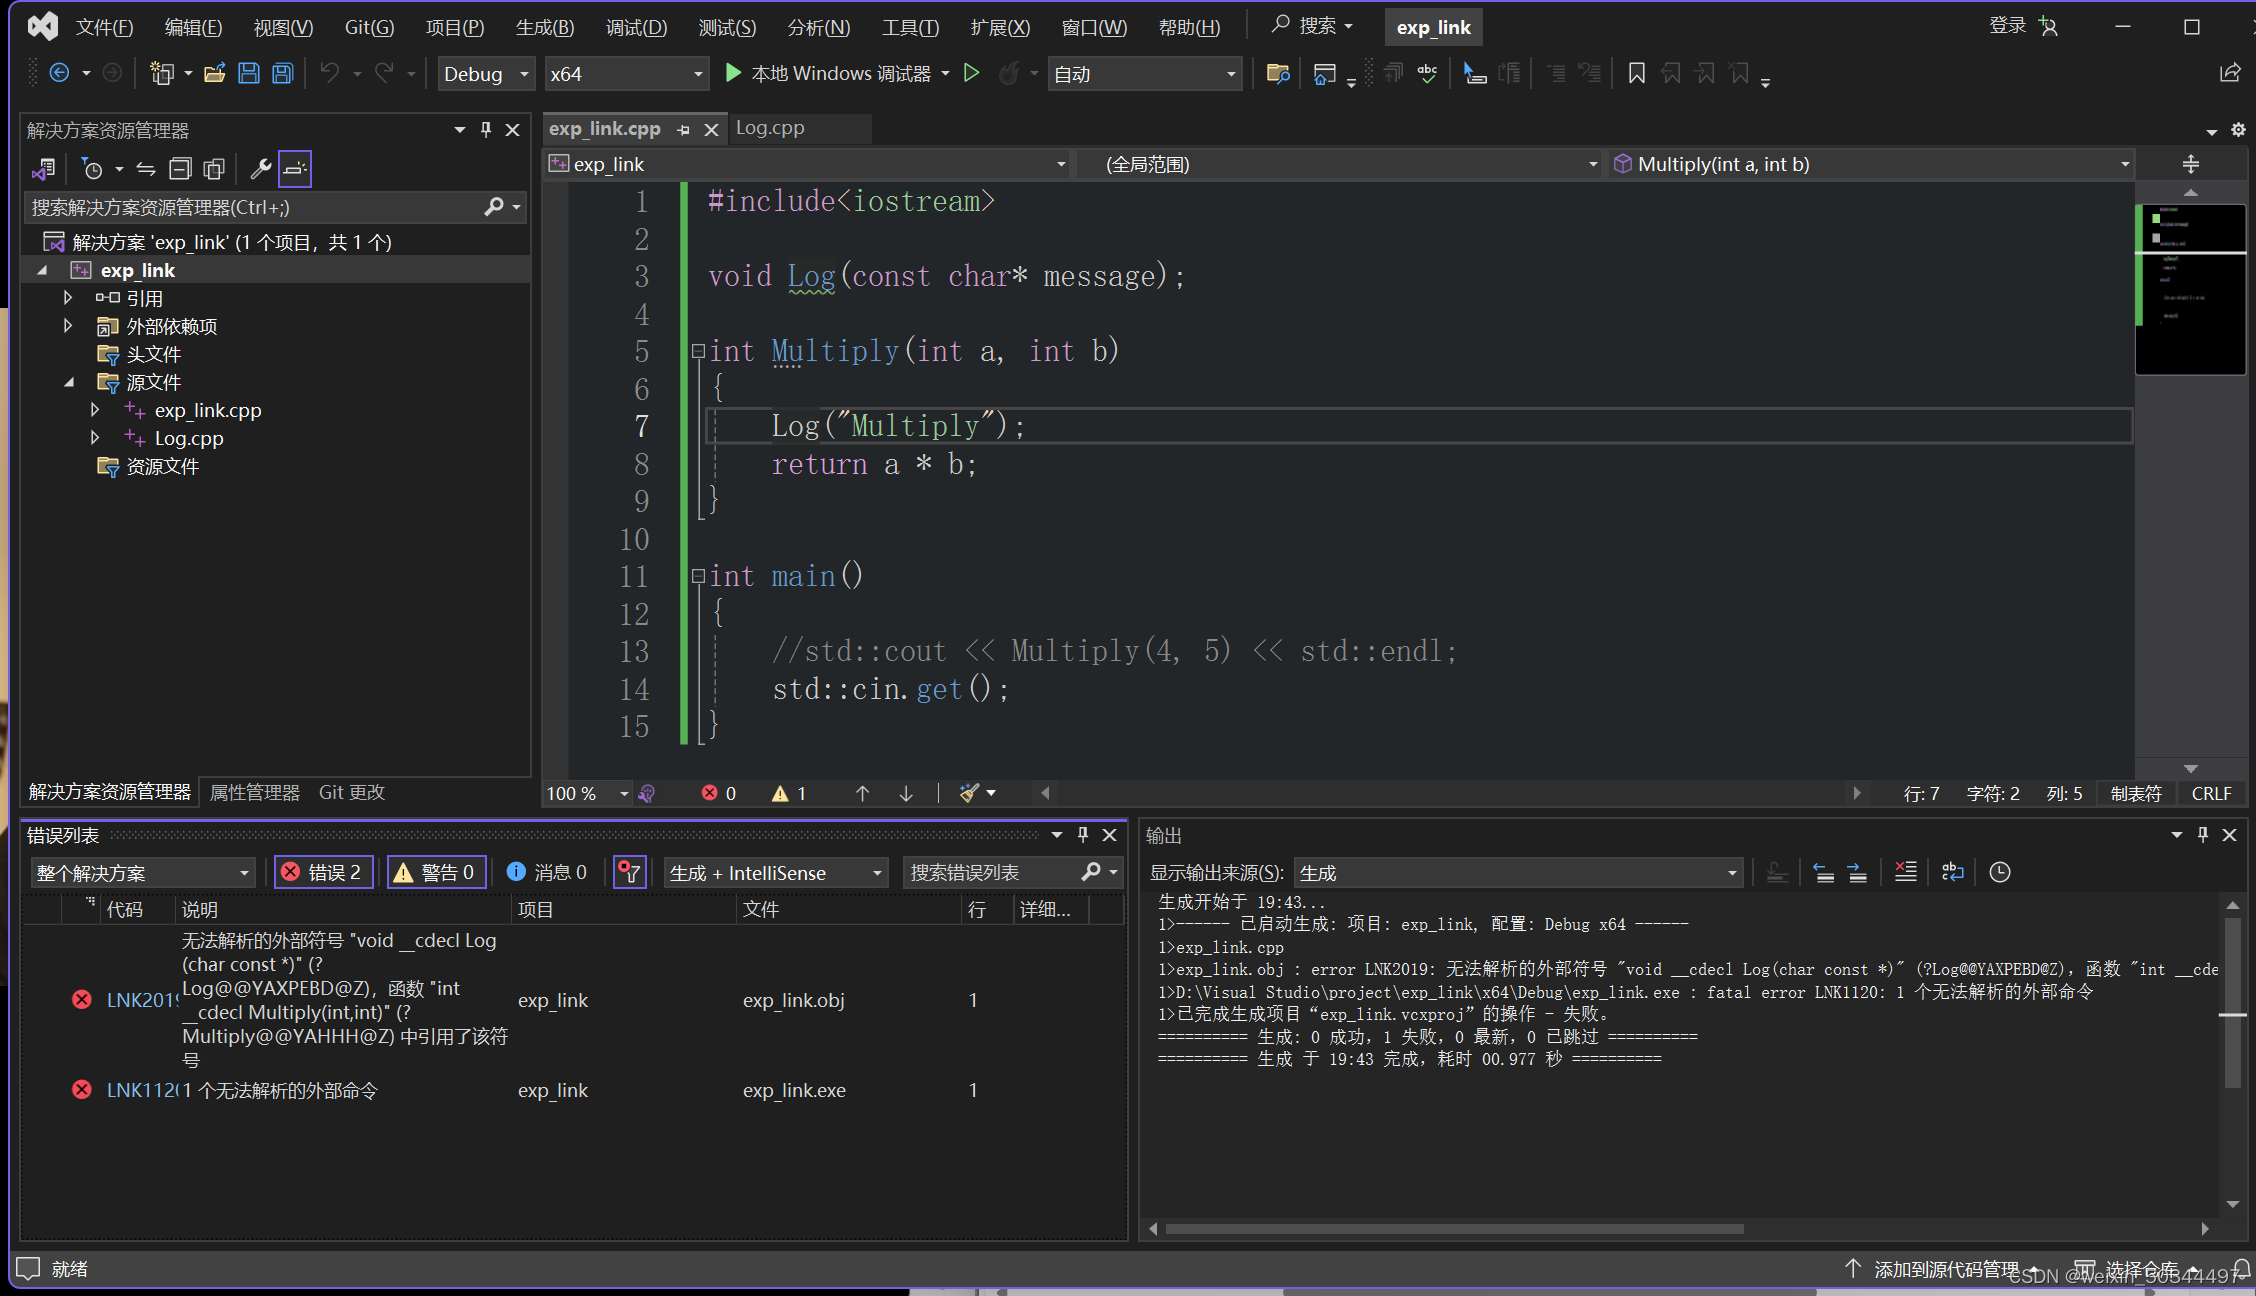
Task: Switch to the Log.cpp editor tab
Action: (769, 128)
